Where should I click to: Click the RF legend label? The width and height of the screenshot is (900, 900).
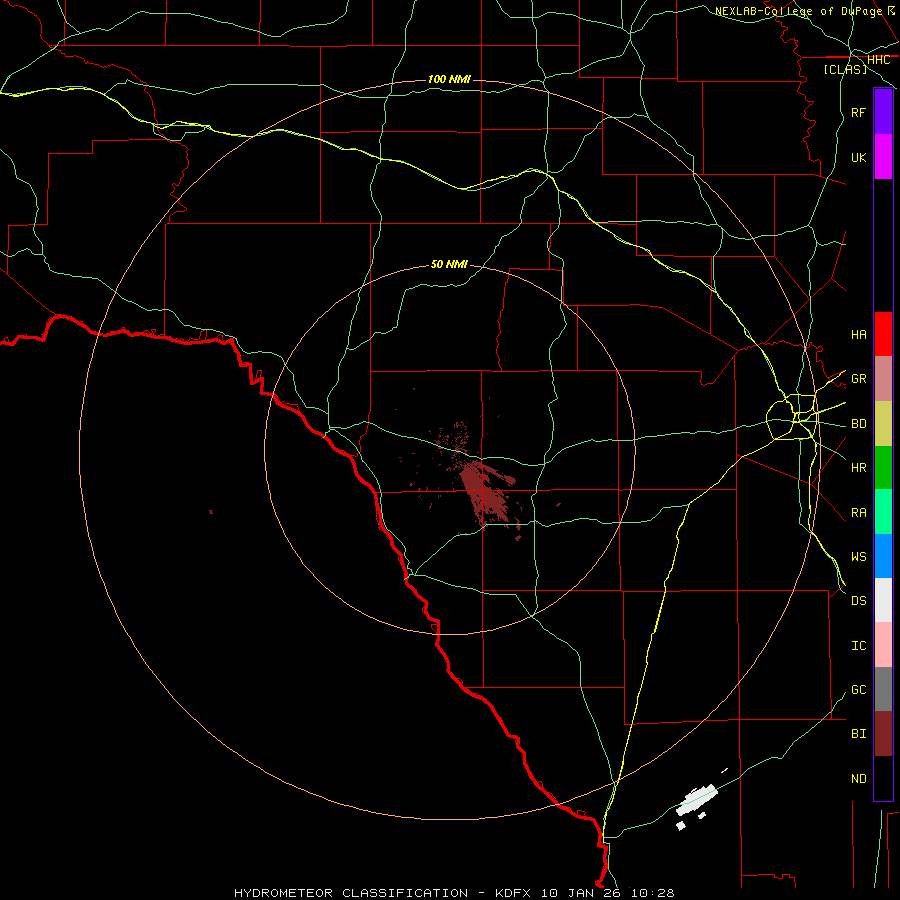(858, 112)
